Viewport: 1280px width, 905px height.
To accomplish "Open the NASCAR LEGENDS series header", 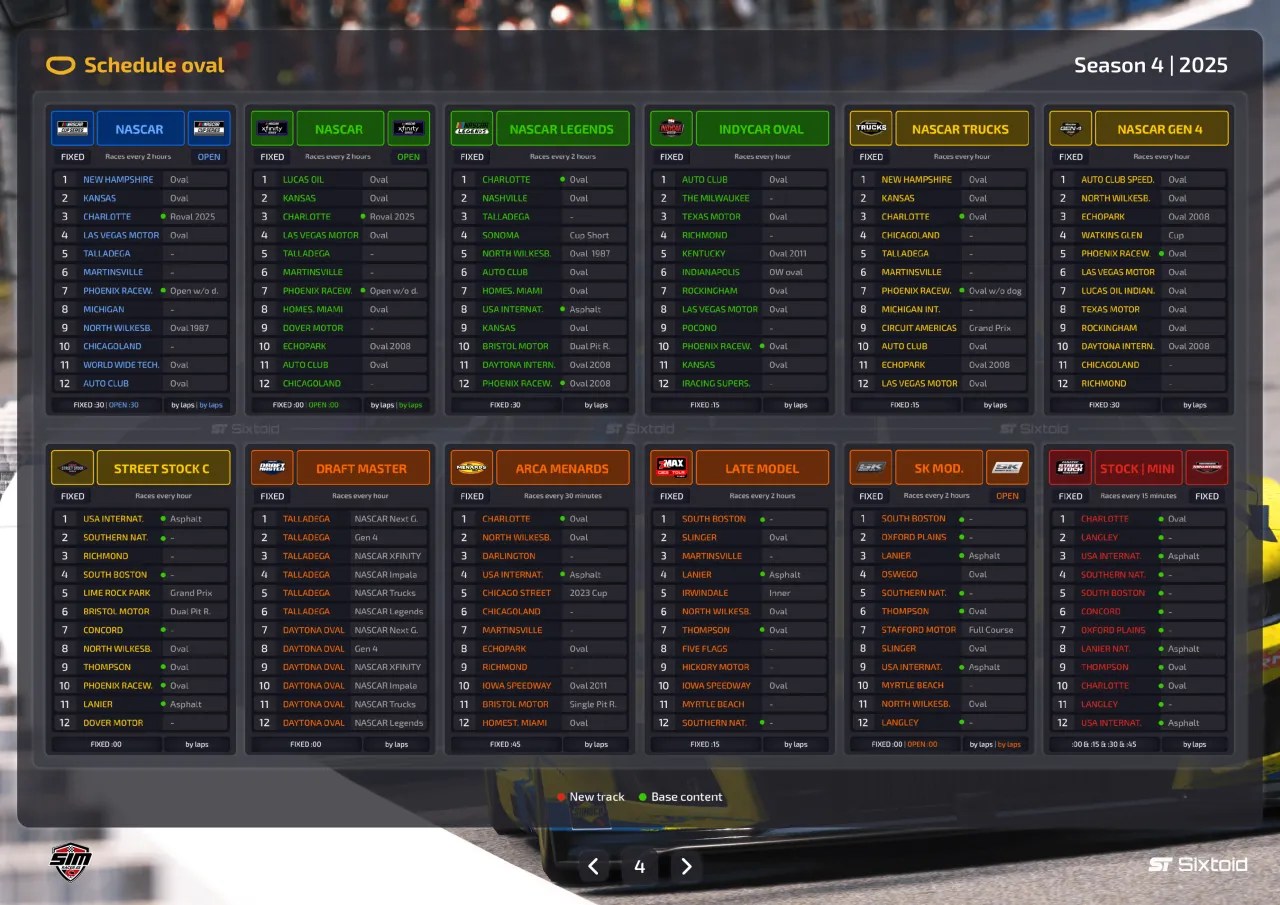I will click(562, 129).
